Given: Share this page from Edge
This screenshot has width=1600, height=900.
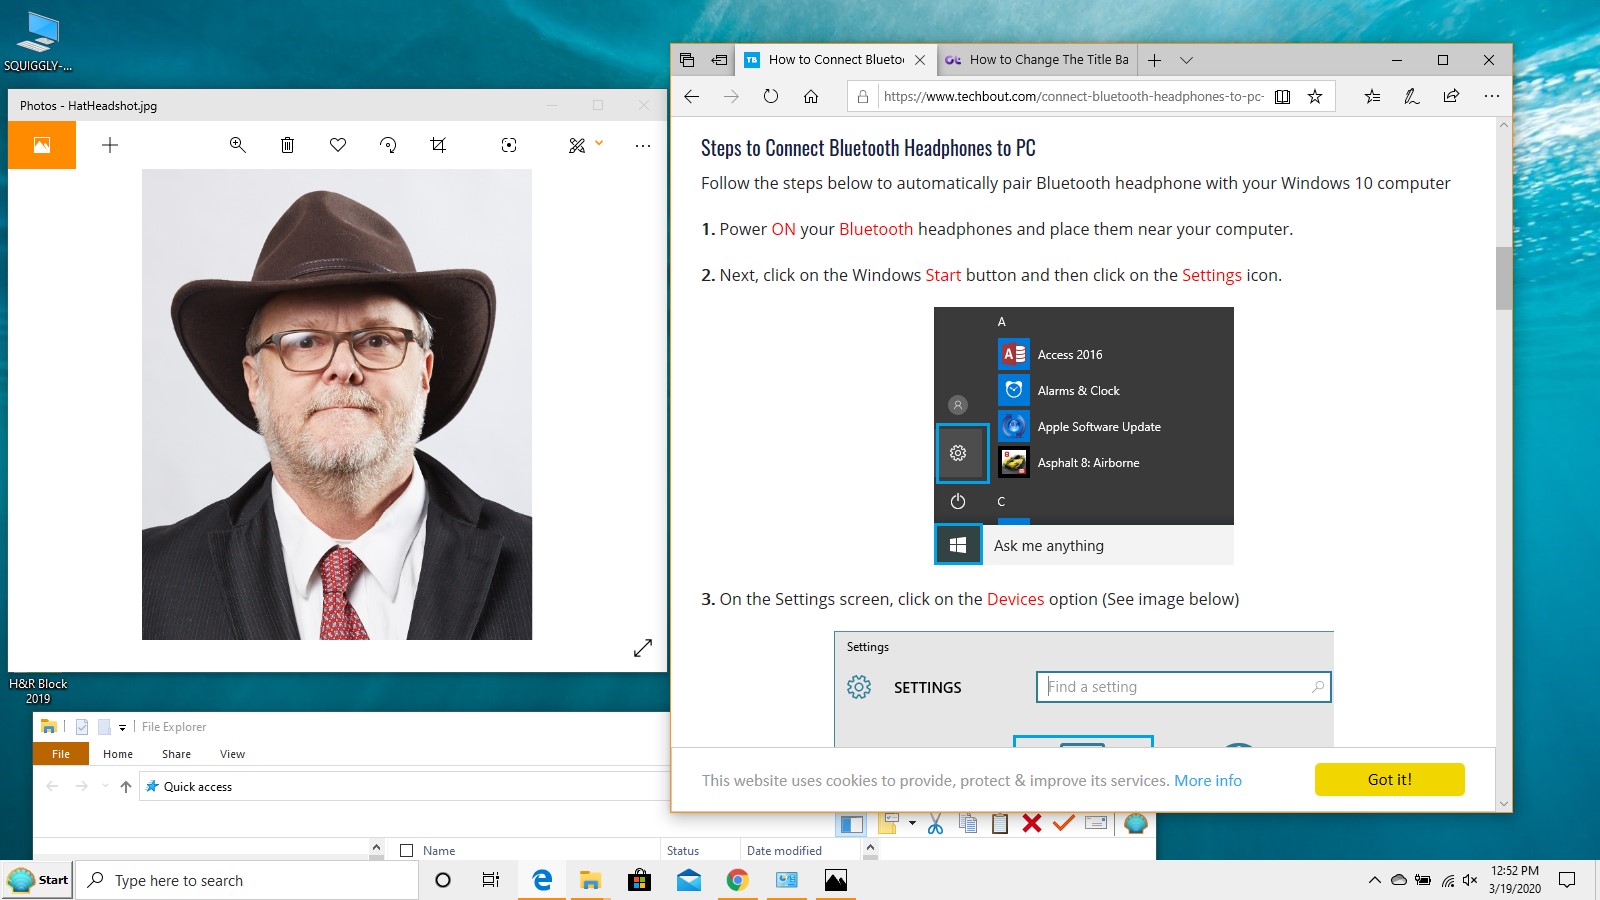Looking at the screenshot, I should point(1451,96).
